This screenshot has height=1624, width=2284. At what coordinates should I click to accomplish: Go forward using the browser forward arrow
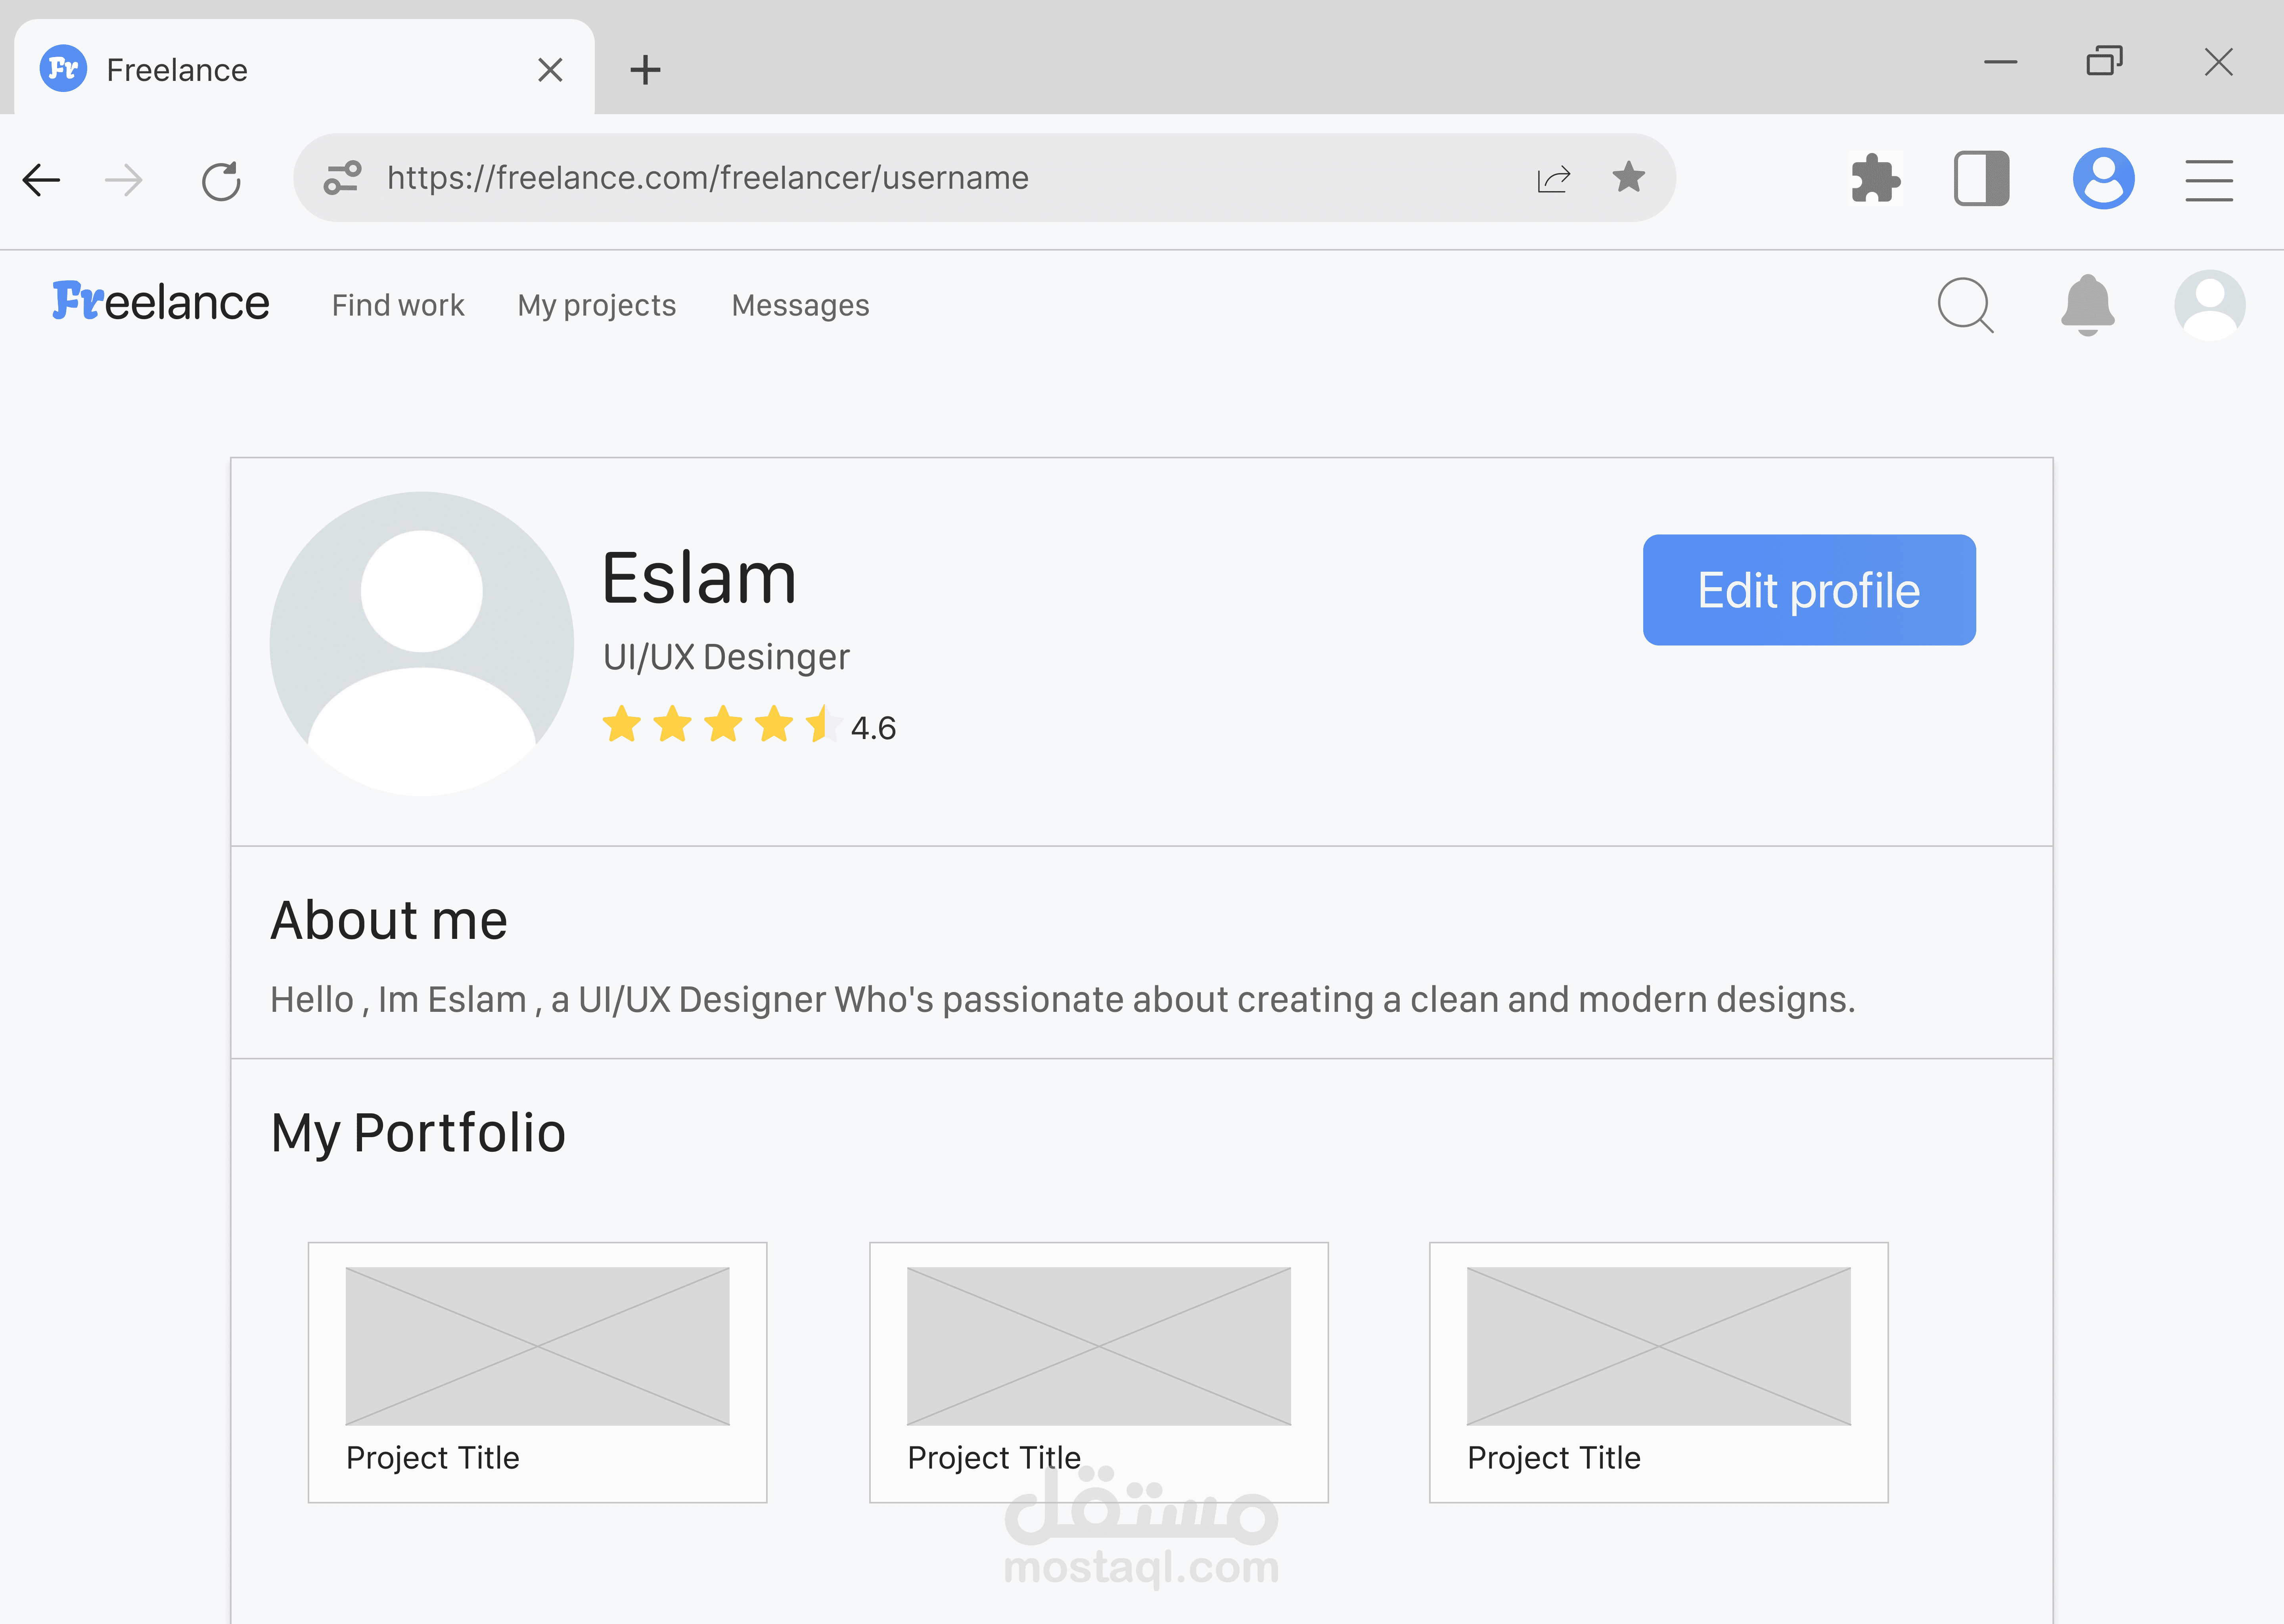(124, 180)
